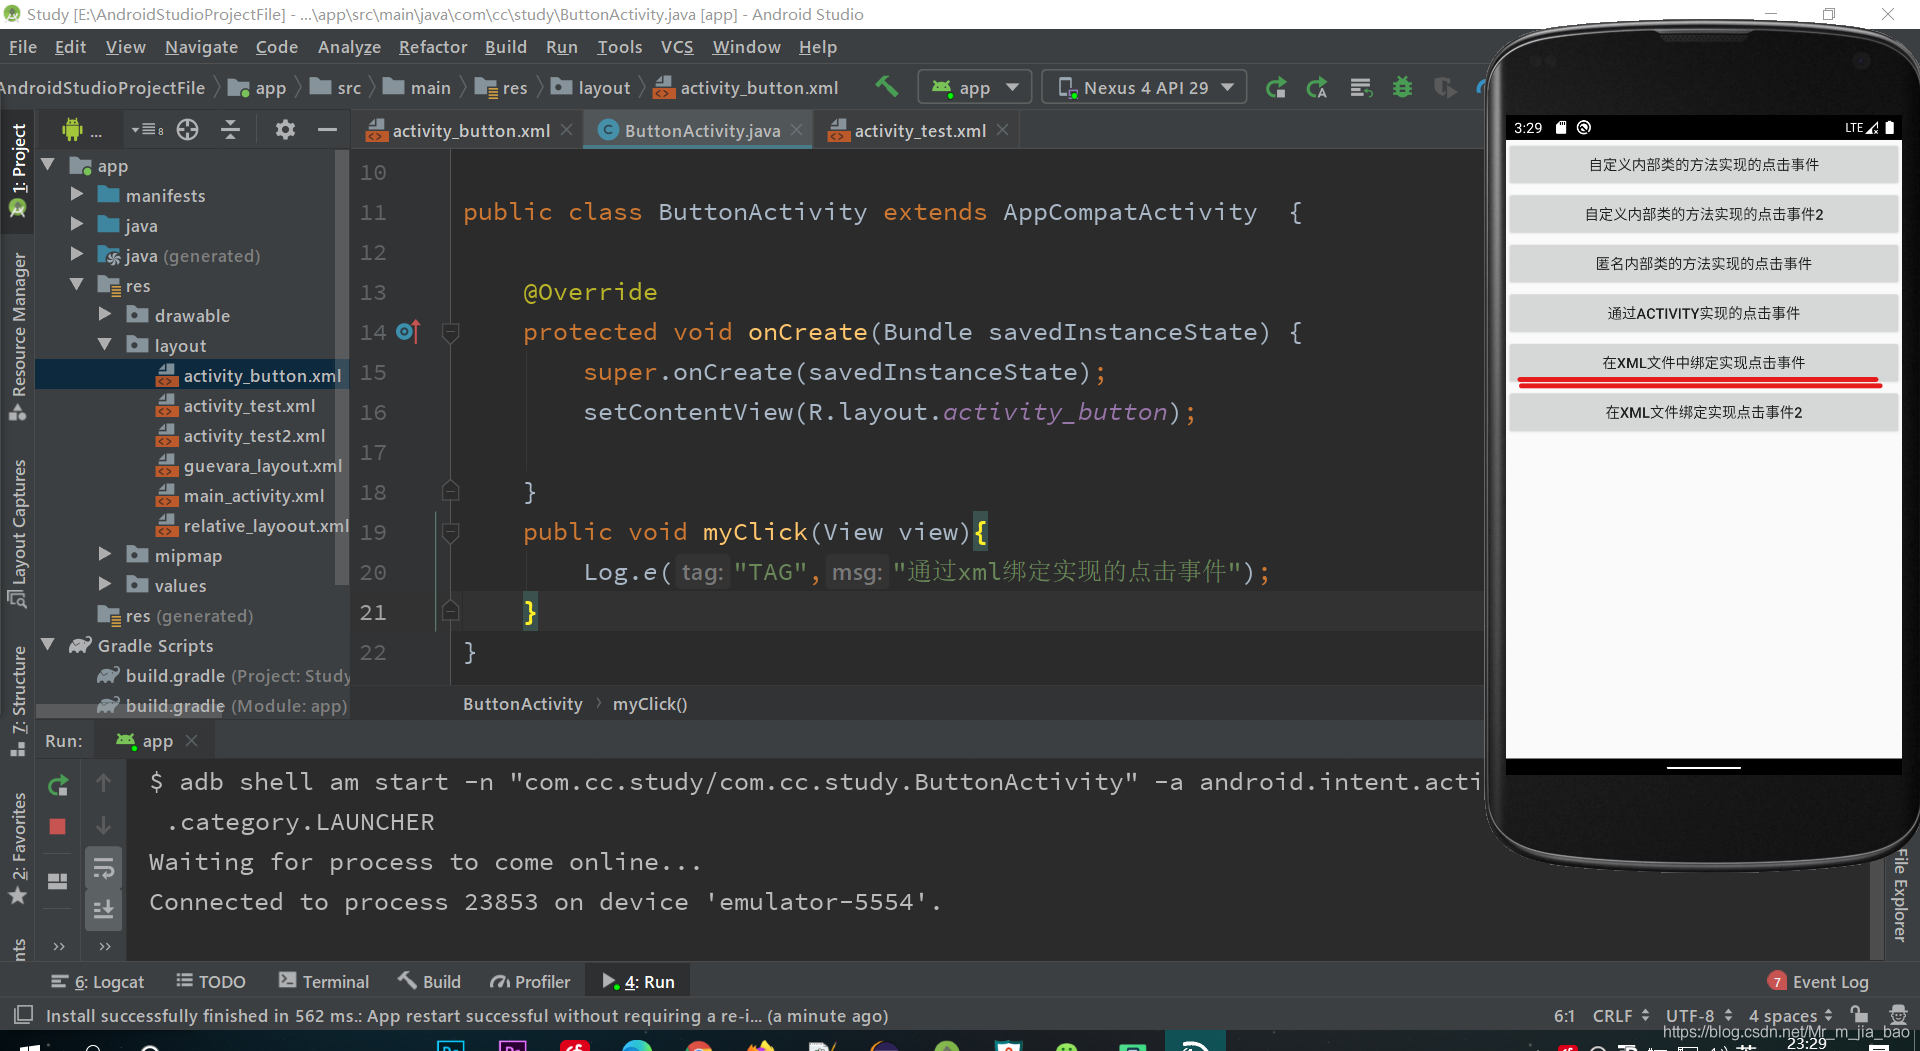Click the inspector face icon in status bar
Image resolution: width=1920 pixels, height=1051 pixels.
click(1897, 1014)
